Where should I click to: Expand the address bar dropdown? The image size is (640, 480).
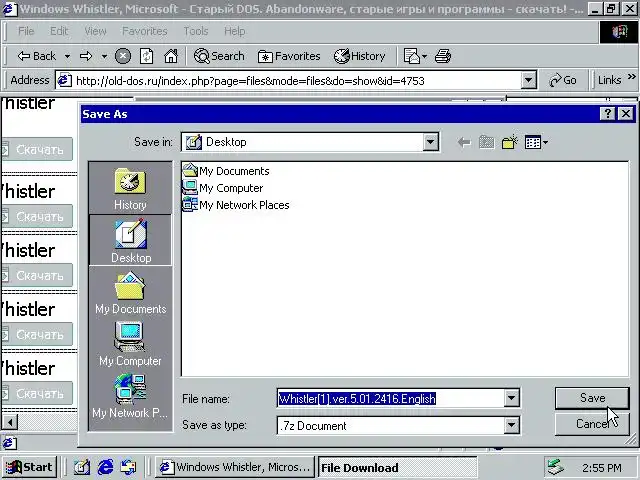pyautogui.click(x=528, y=80)
